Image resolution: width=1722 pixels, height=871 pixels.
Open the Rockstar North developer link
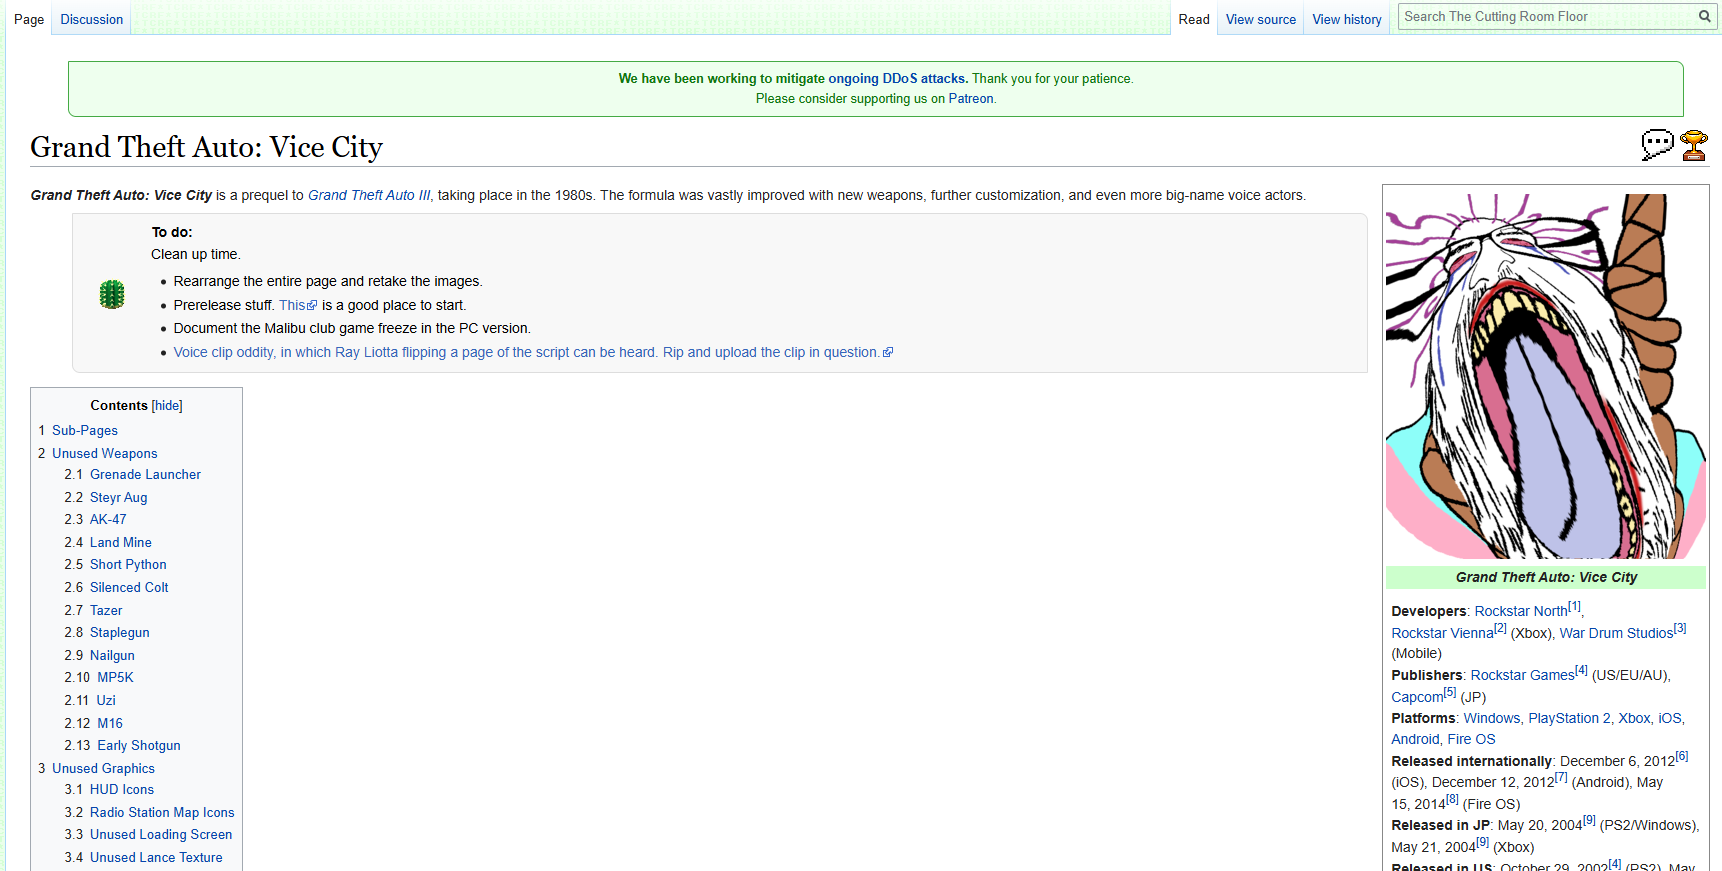(1521, 611)
